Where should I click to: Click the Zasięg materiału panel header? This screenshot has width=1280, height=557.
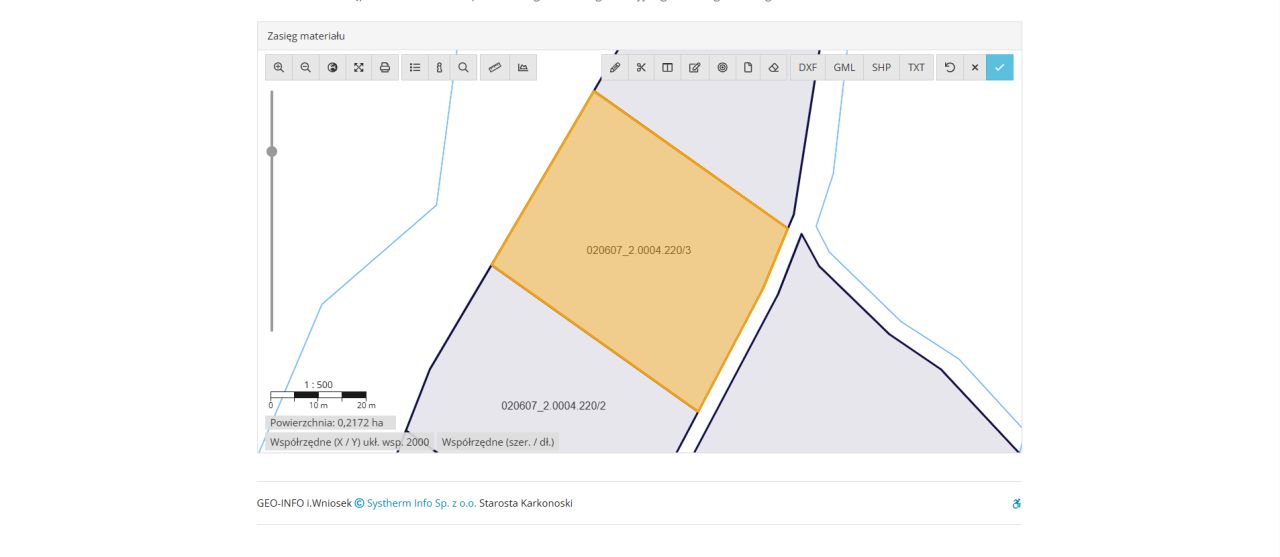coord(639,36)
